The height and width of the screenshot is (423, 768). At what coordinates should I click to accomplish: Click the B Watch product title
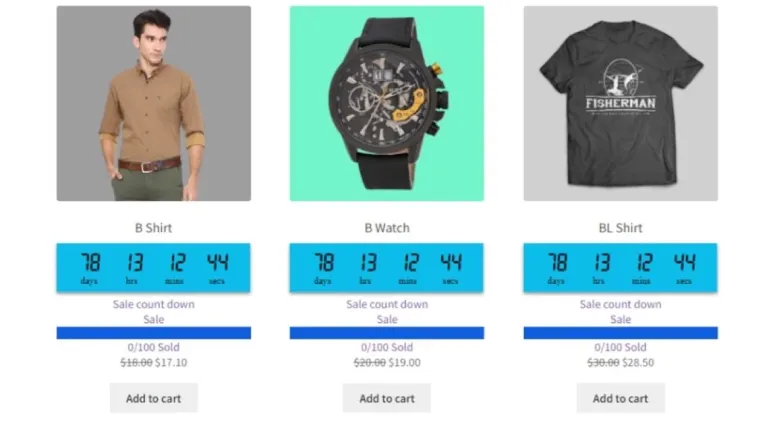pyautogui.click(x=387, y=228)
